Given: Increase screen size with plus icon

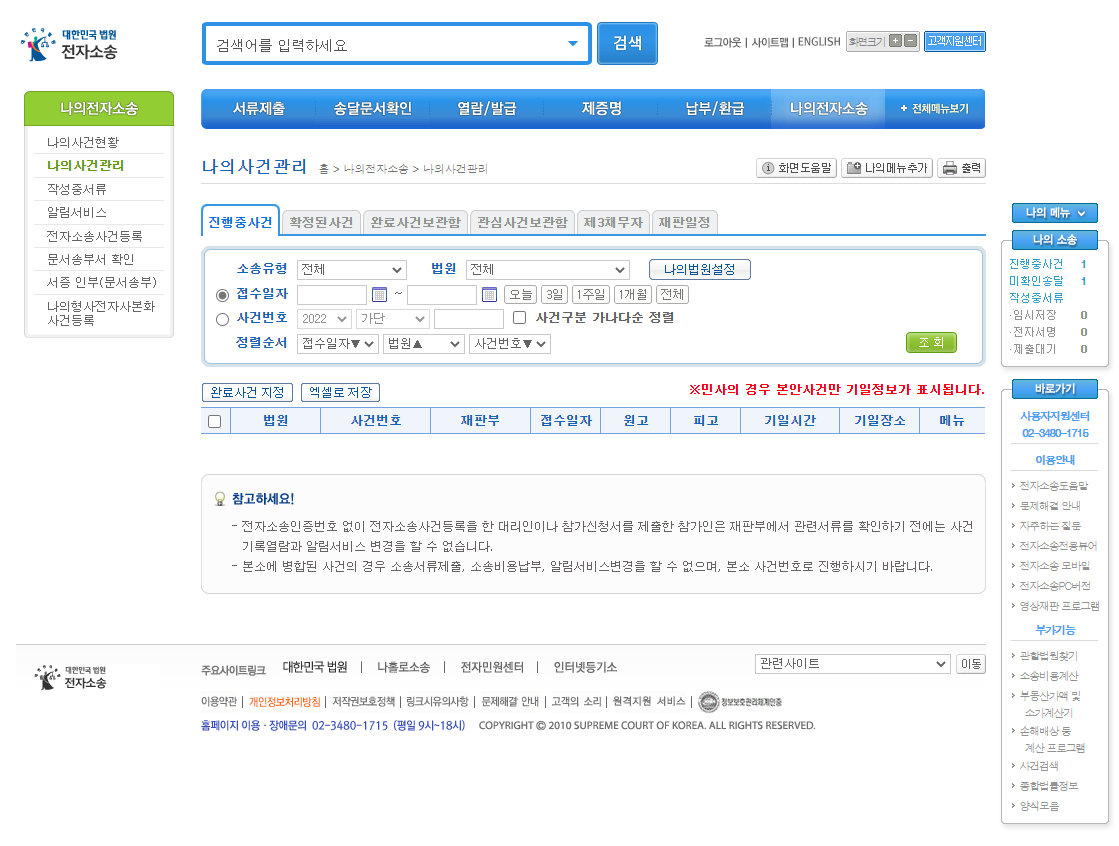Looking at the screenshot, I should 895,41.
